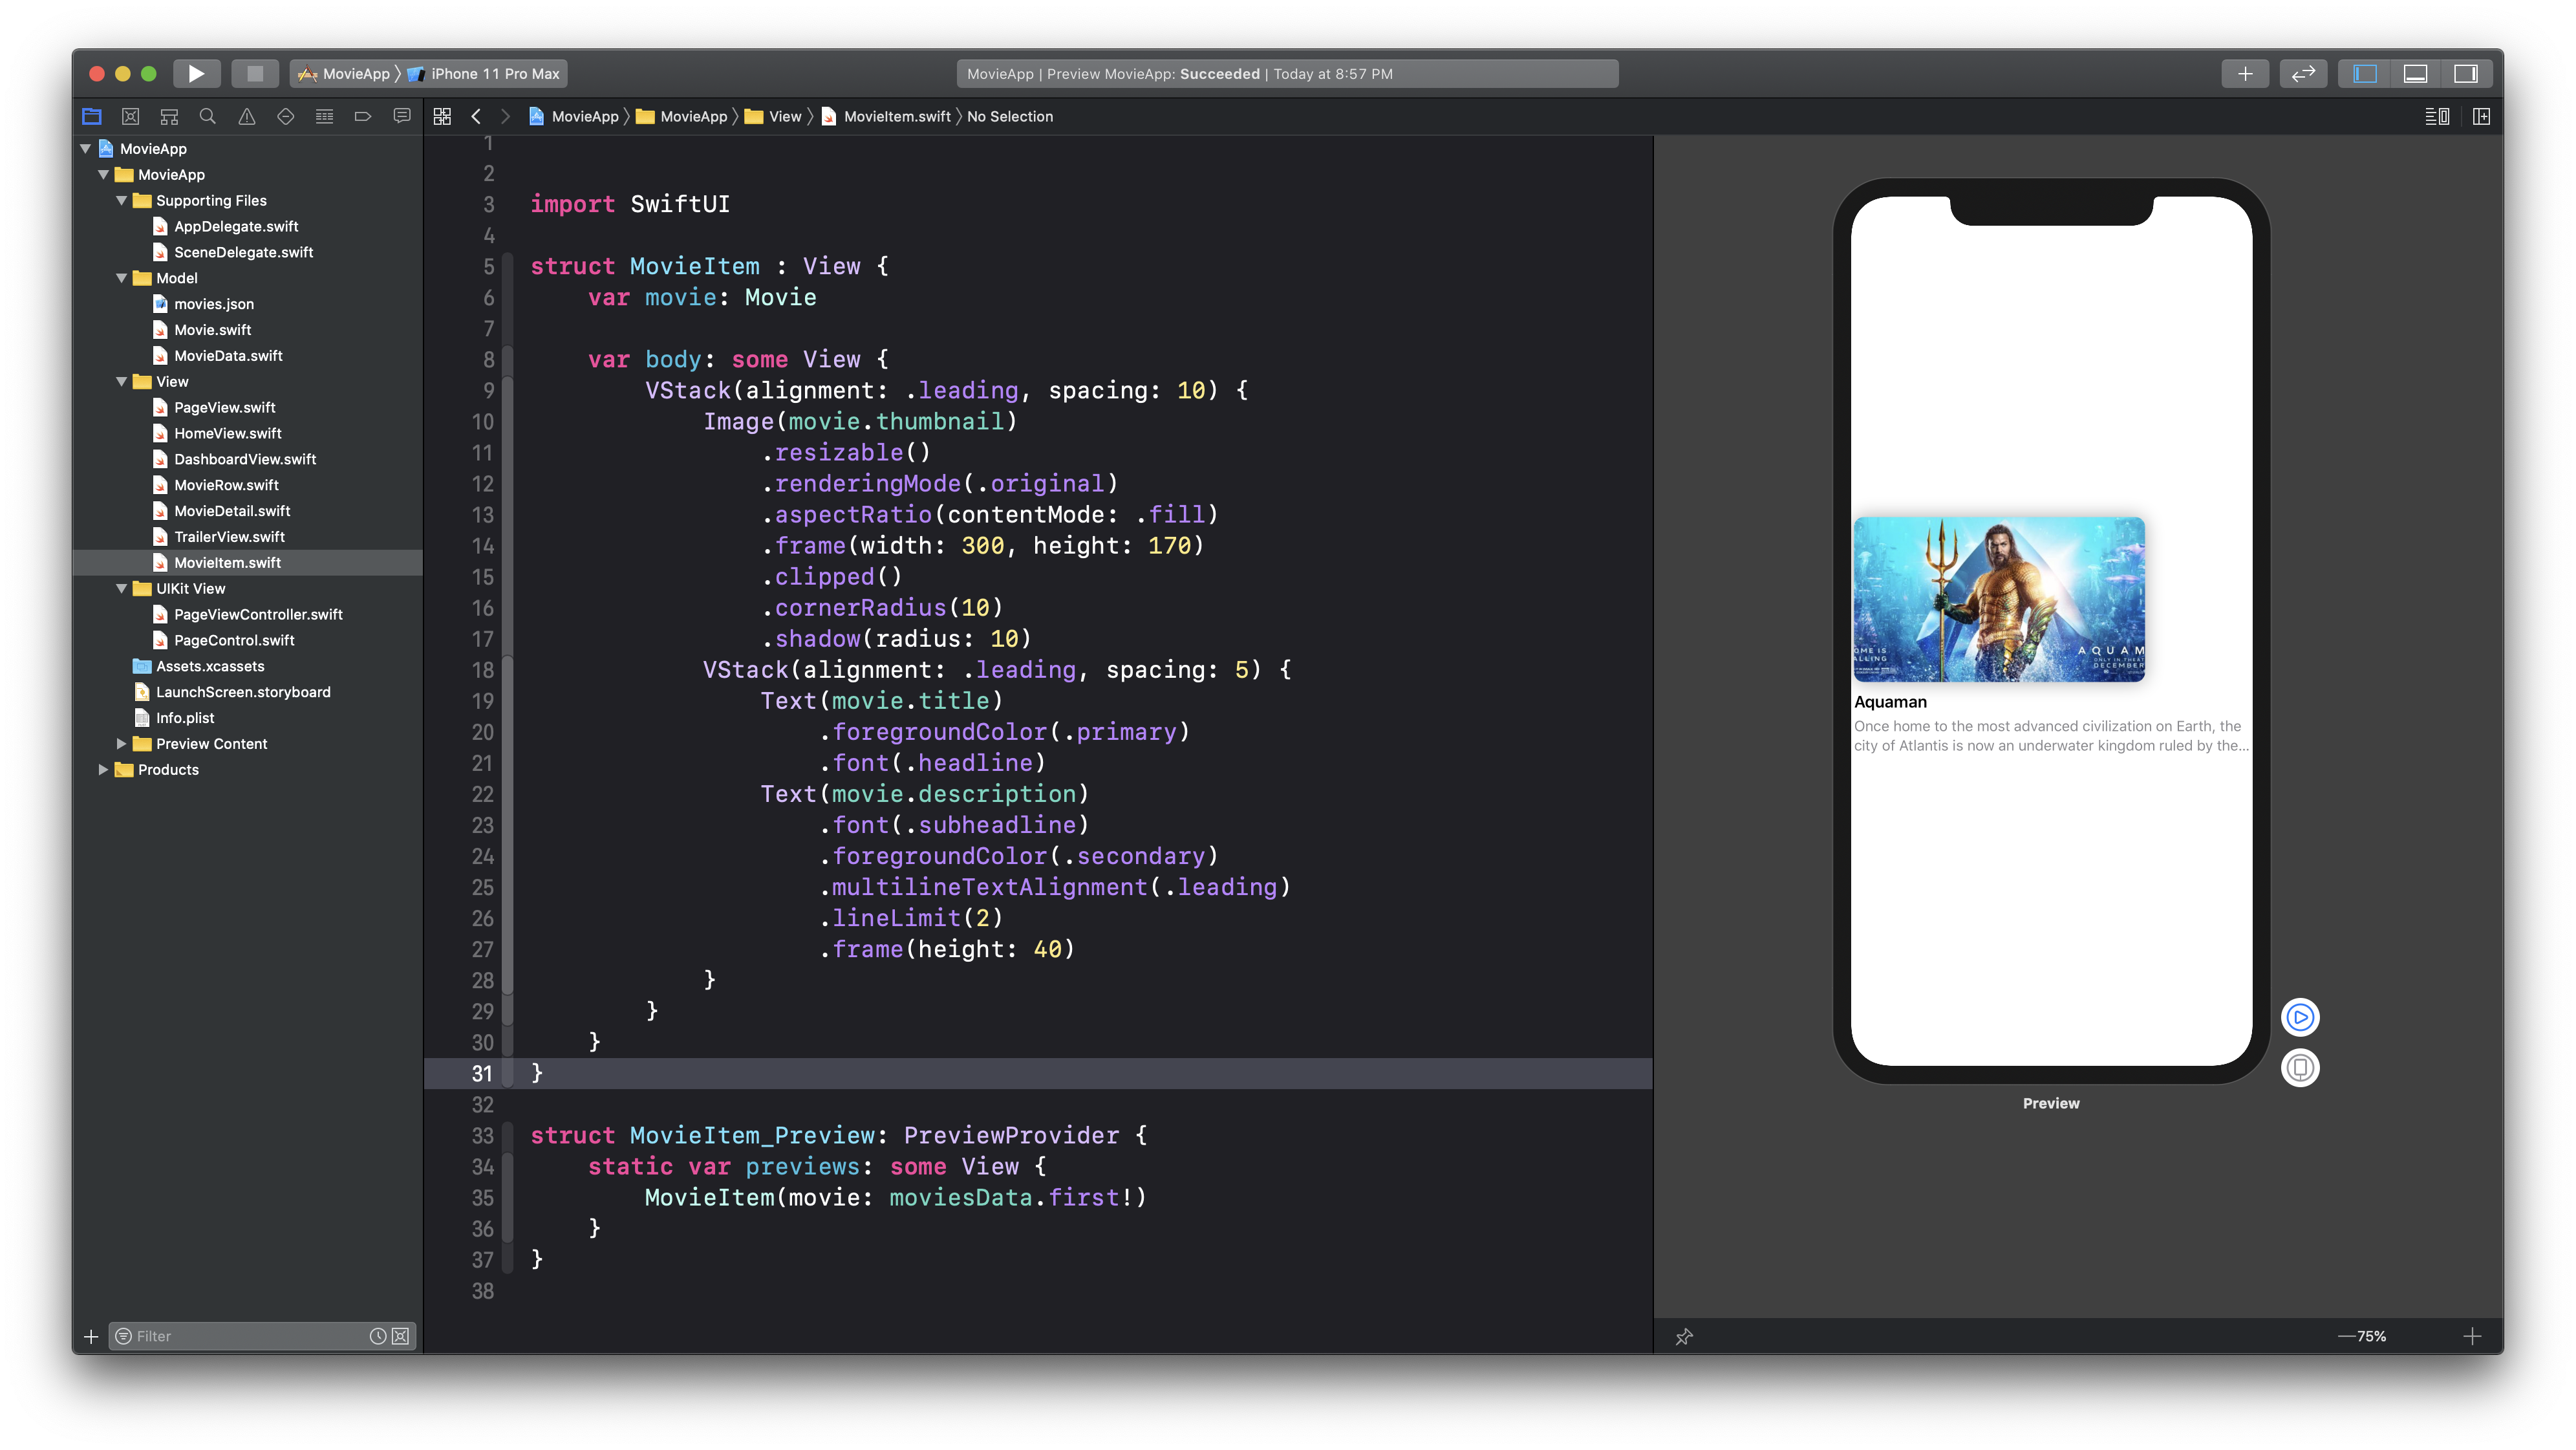
Task: Toggle the debug area visibility
Action: [x=2415, y=73]
